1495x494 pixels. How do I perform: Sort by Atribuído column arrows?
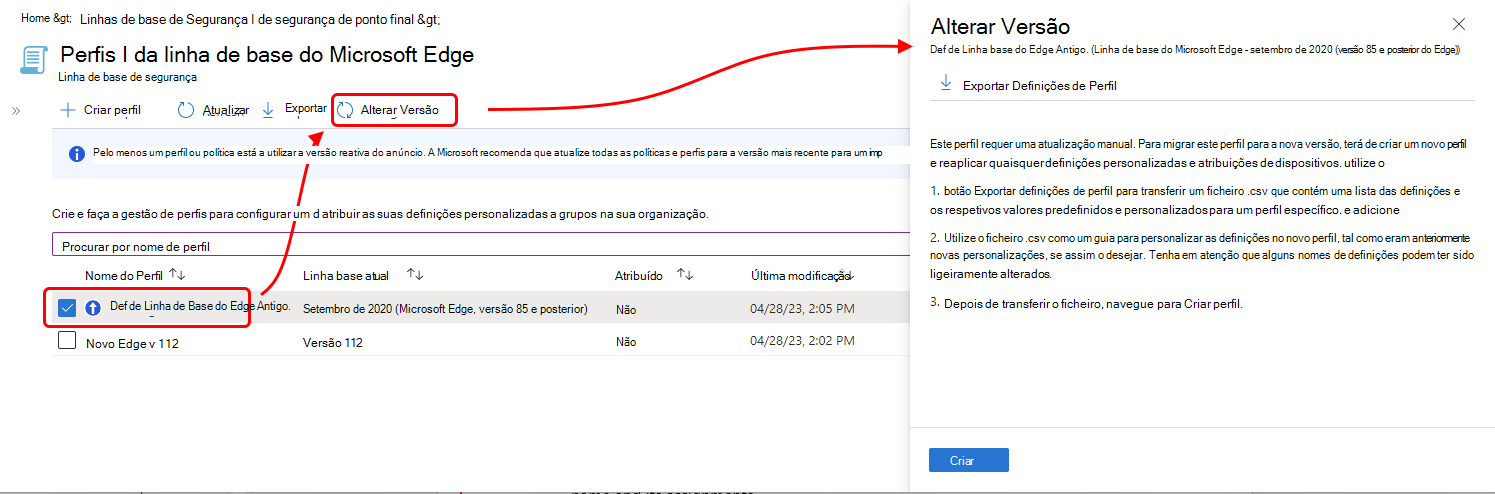(686, 274)
